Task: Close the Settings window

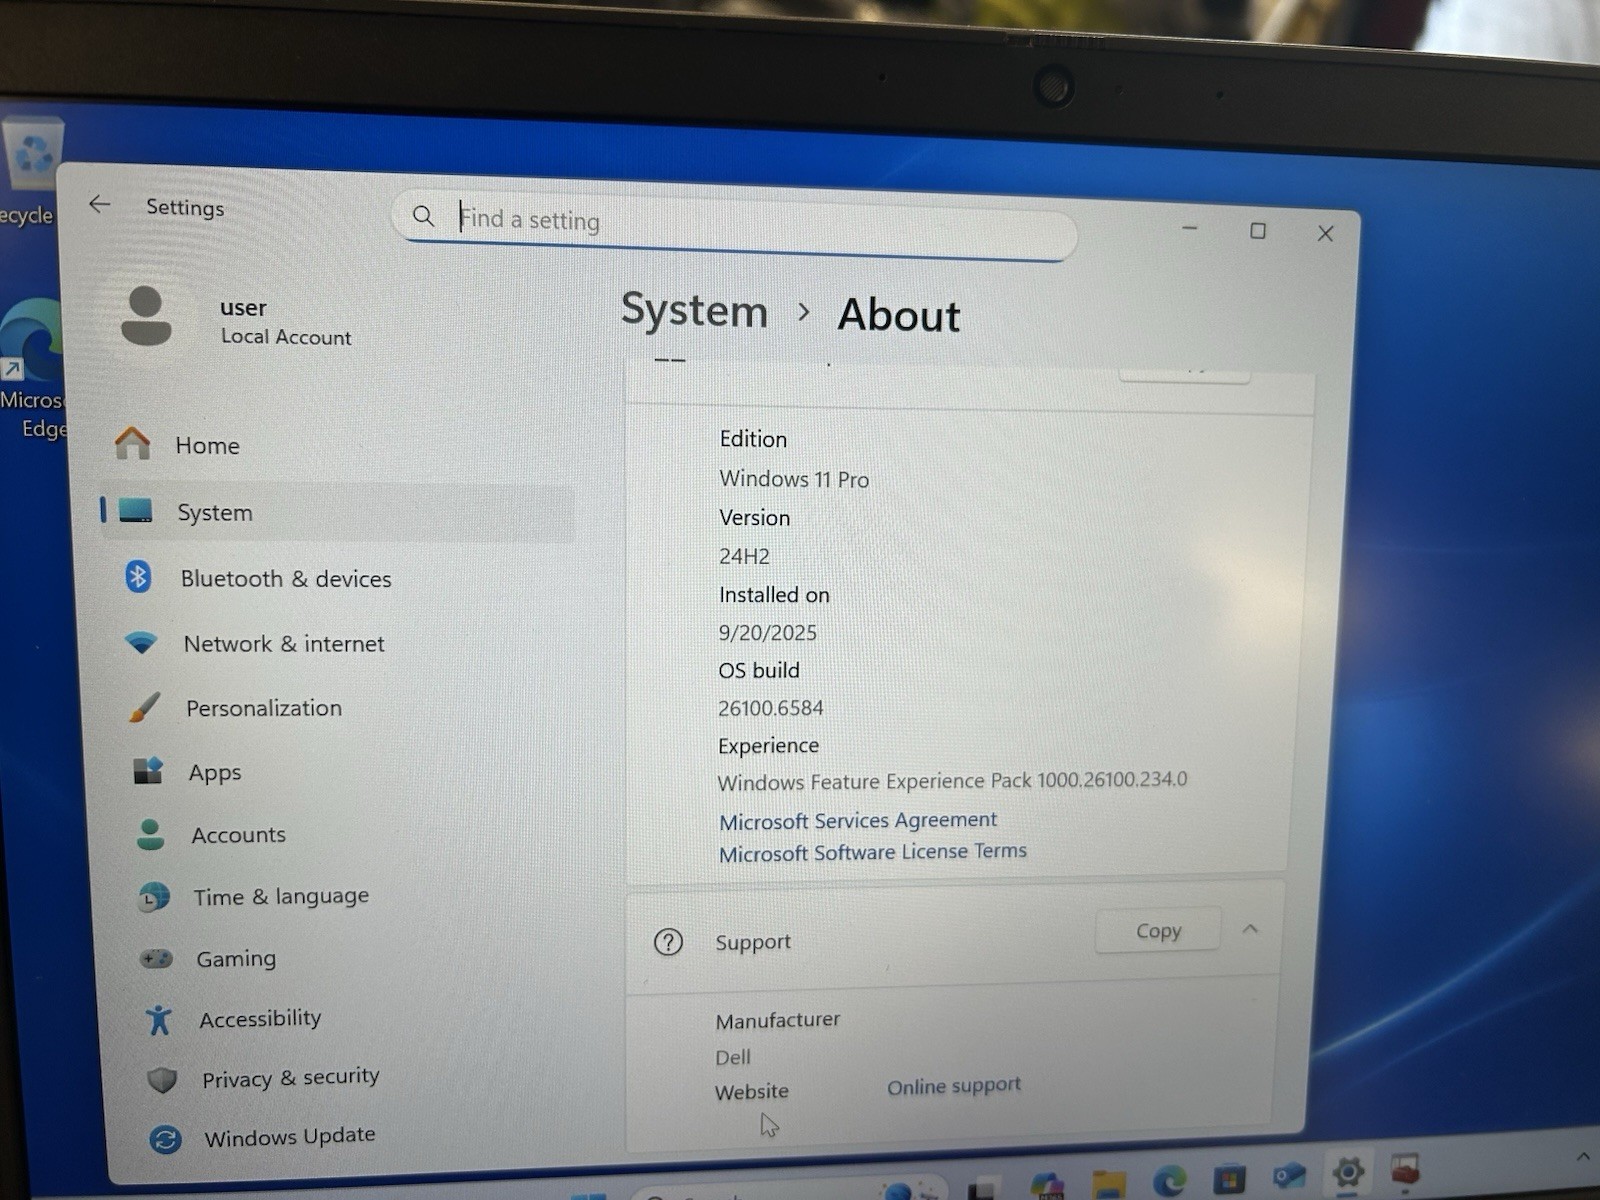Action: (1326, 233)
